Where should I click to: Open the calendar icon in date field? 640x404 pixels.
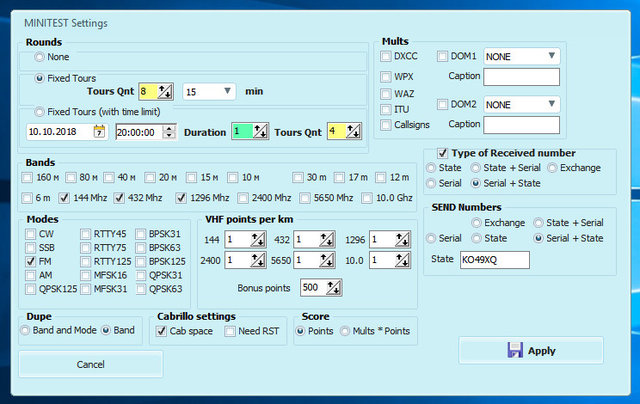click(x=99, y=132)
